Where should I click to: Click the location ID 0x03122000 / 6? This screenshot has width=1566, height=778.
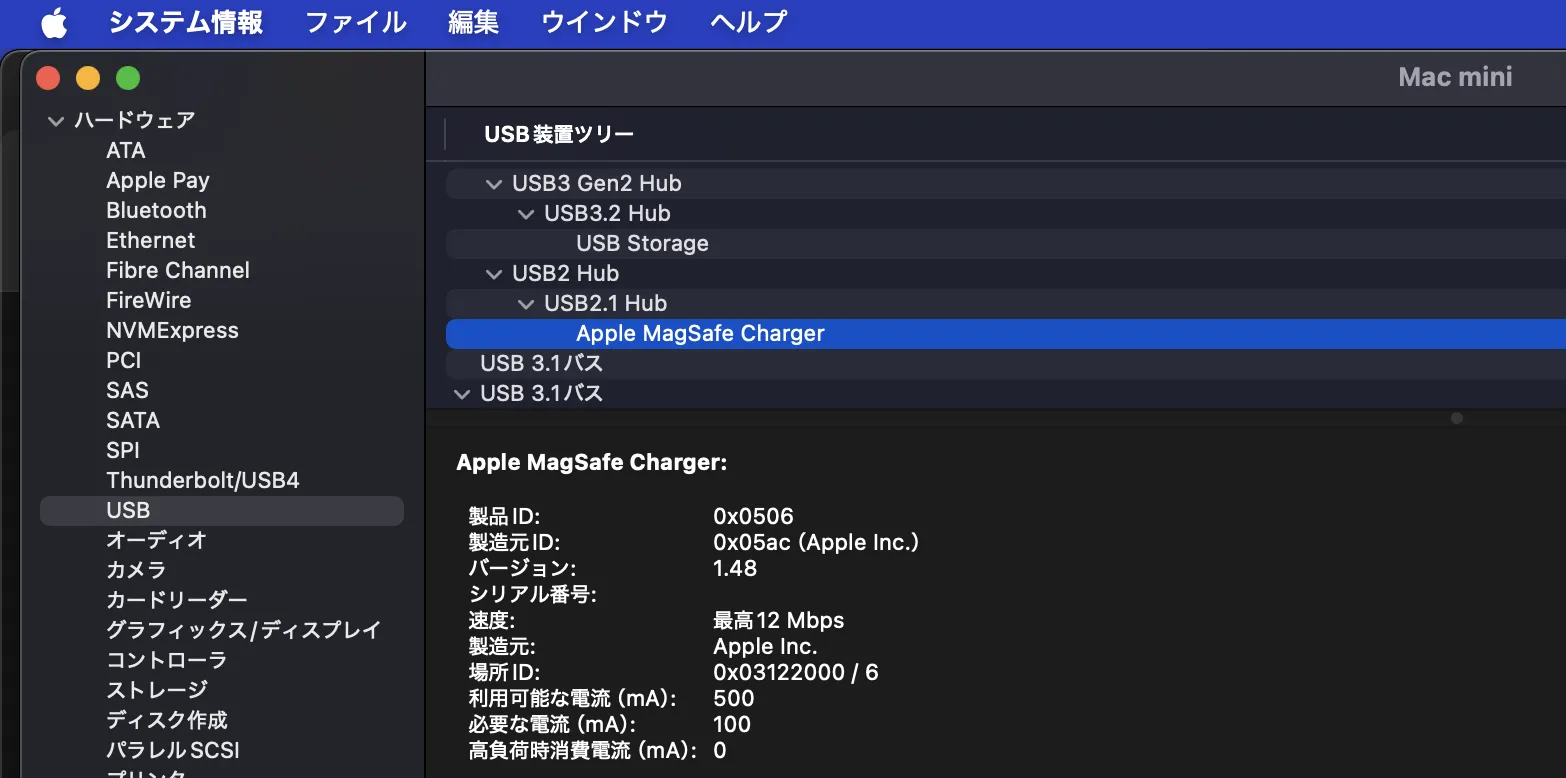(x=796, y=673)
